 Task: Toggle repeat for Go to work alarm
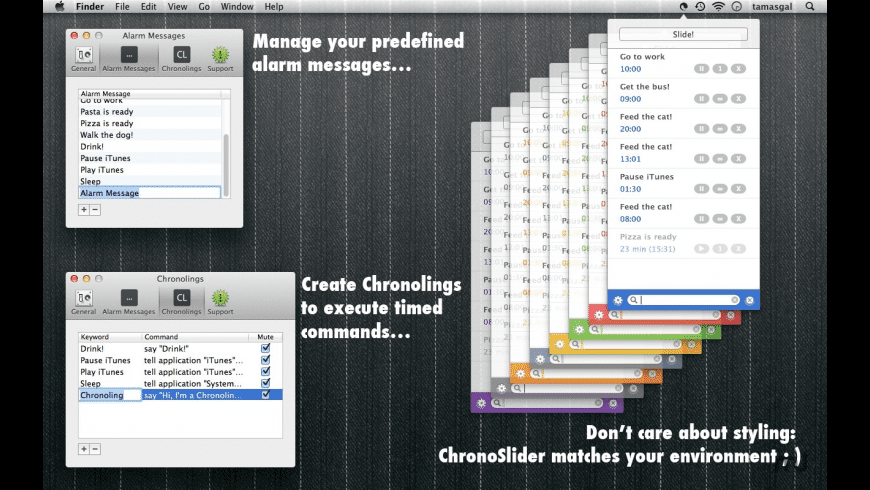720,69
